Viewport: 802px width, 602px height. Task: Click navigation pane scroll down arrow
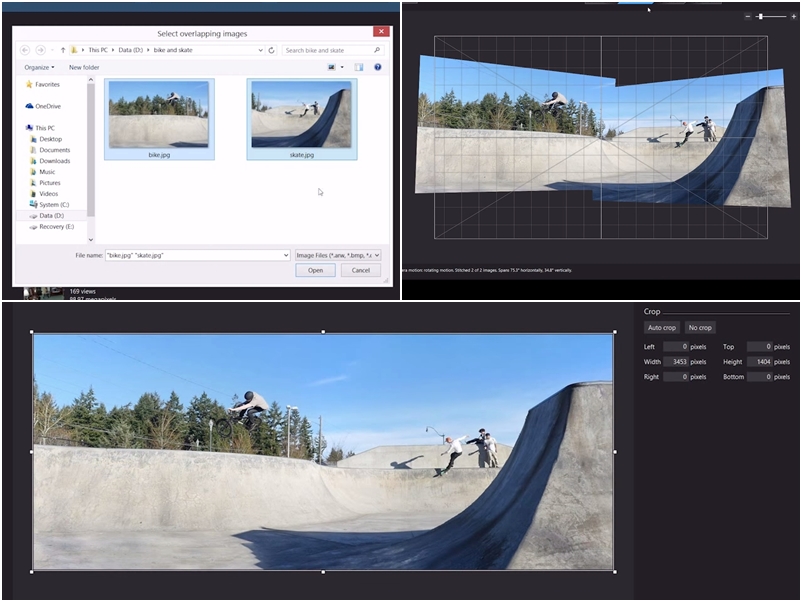[91, 239]
